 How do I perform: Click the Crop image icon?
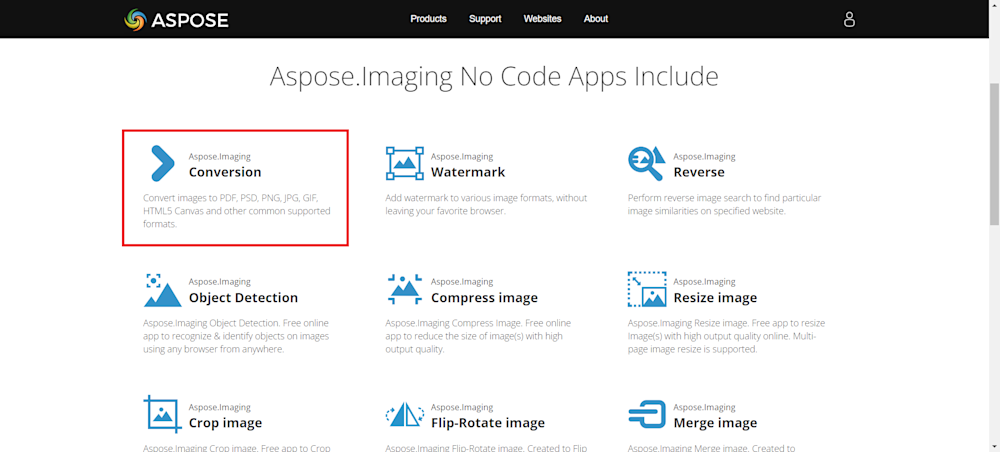point(162,414)
